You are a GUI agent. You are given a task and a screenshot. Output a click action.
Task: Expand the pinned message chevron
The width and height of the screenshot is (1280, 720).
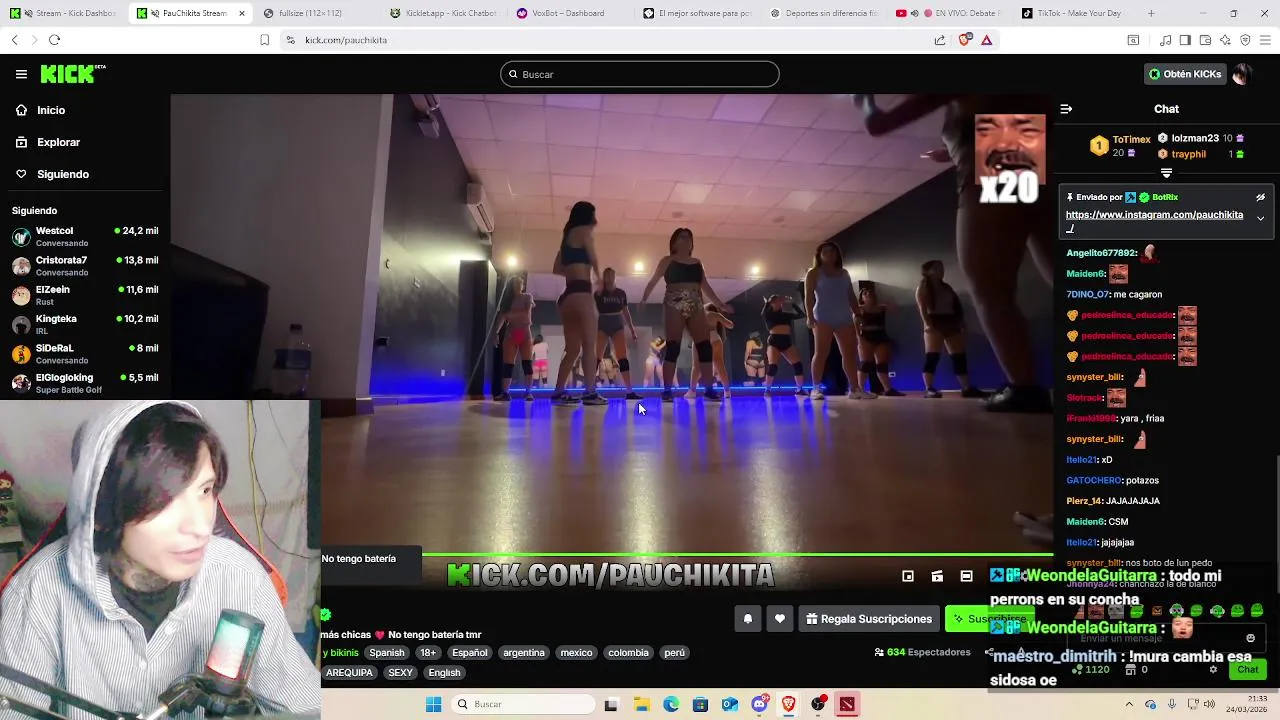(x=1260, y=218)
